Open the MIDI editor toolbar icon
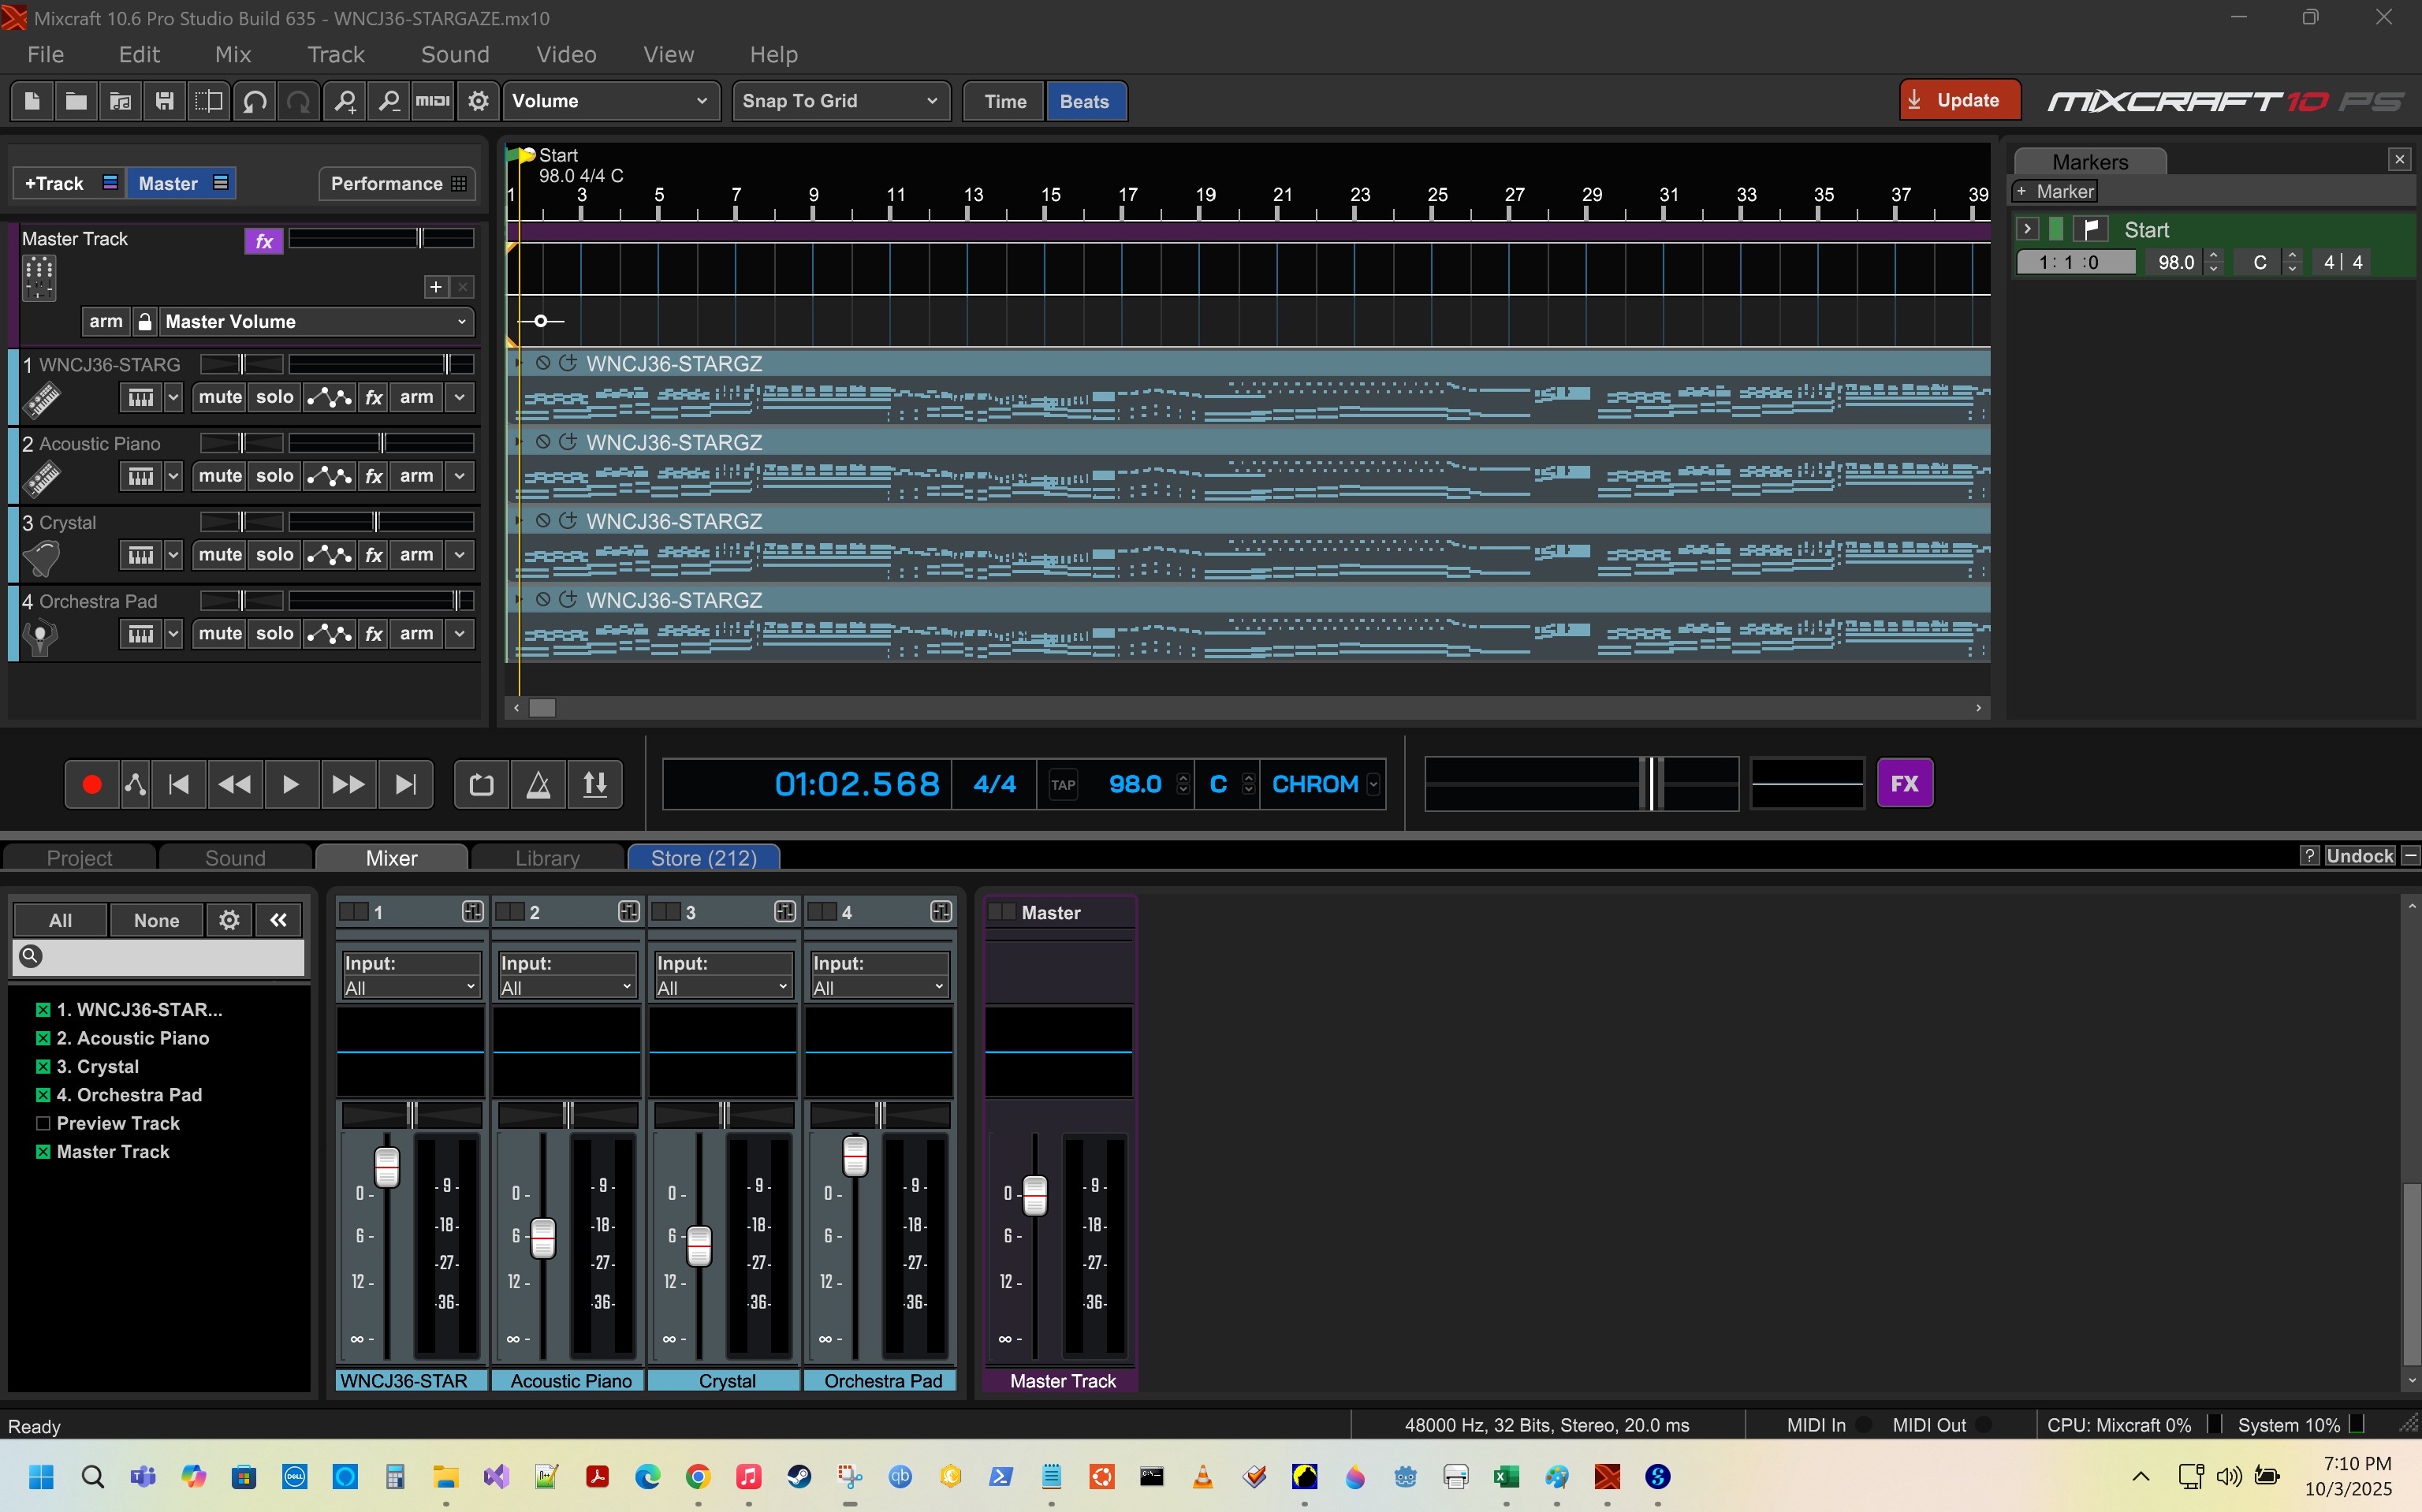2422x1512 pixels. coord(432,101)
